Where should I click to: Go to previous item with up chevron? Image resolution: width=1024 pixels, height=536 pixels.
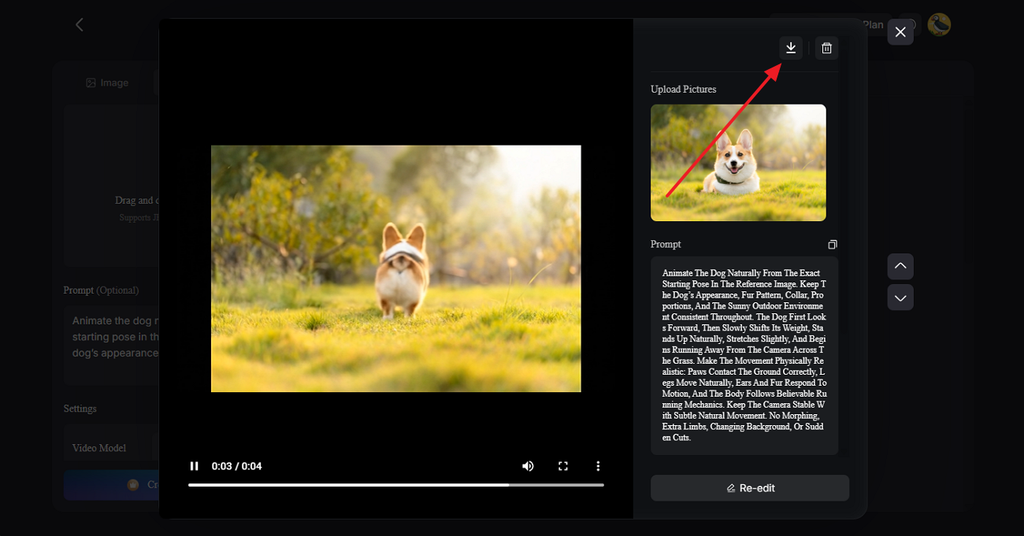[900, 266]
